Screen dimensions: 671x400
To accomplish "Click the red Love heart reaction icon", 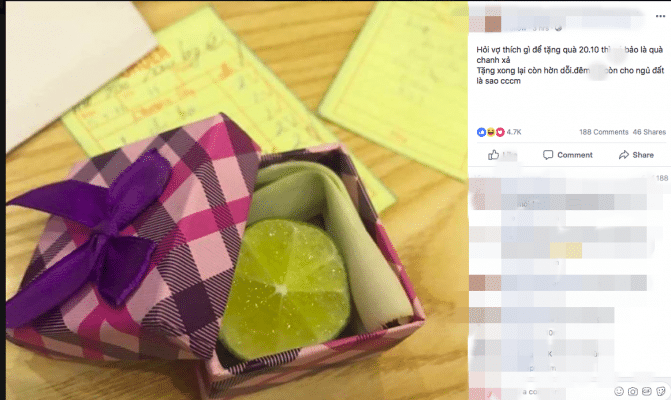I will click(x=500, y=132).
